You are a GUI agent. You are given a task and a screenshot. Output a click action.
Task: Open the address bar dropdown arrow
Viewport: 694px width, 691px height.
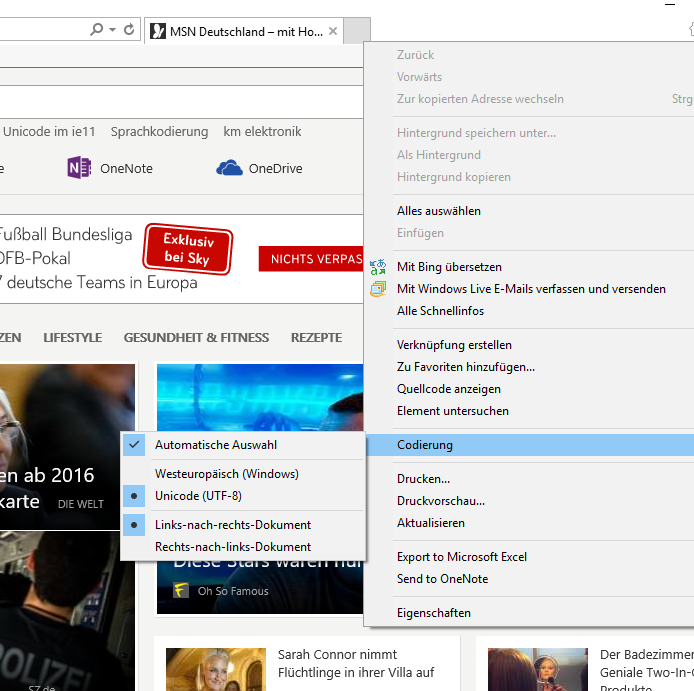click(112, 30)
